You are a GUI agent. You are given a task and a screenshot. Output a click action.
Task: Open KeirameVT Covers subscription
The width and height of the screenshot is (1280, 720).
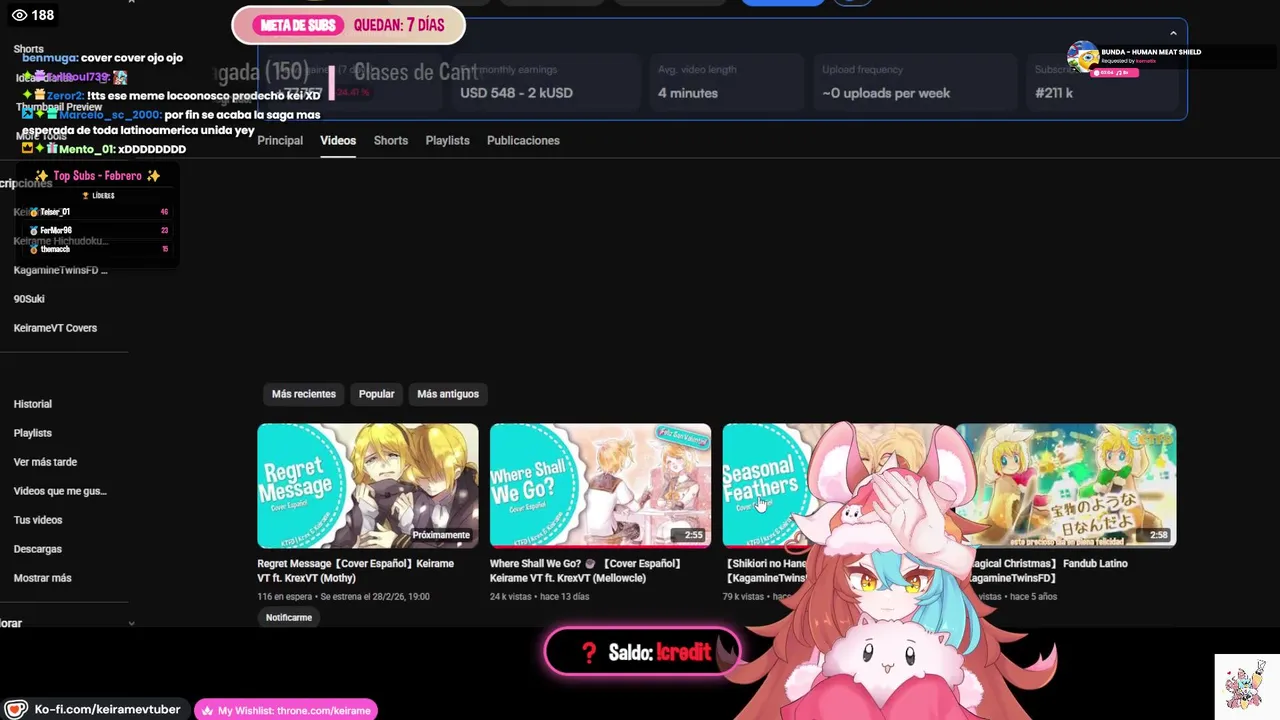pyautogui.click(x=55, y=328)
